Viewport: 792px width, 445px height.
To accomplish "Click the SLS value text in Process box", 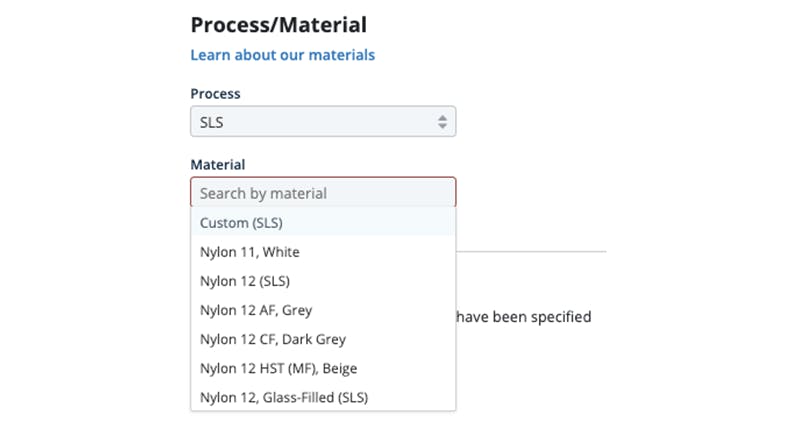I will [x=211, y=122].
